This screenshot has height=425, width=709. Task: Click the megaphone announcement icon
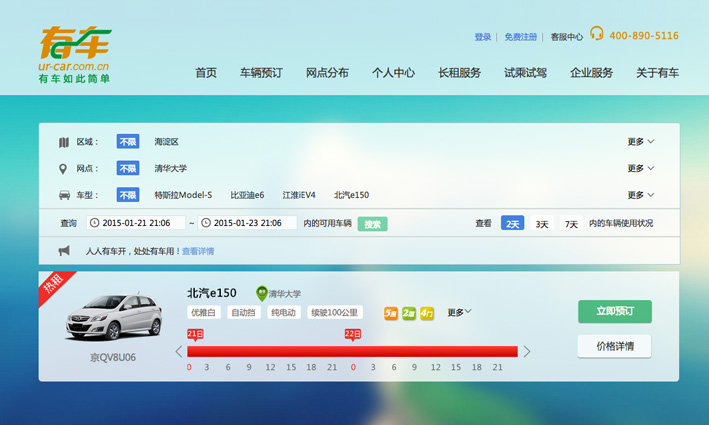[x=64, y=250]
